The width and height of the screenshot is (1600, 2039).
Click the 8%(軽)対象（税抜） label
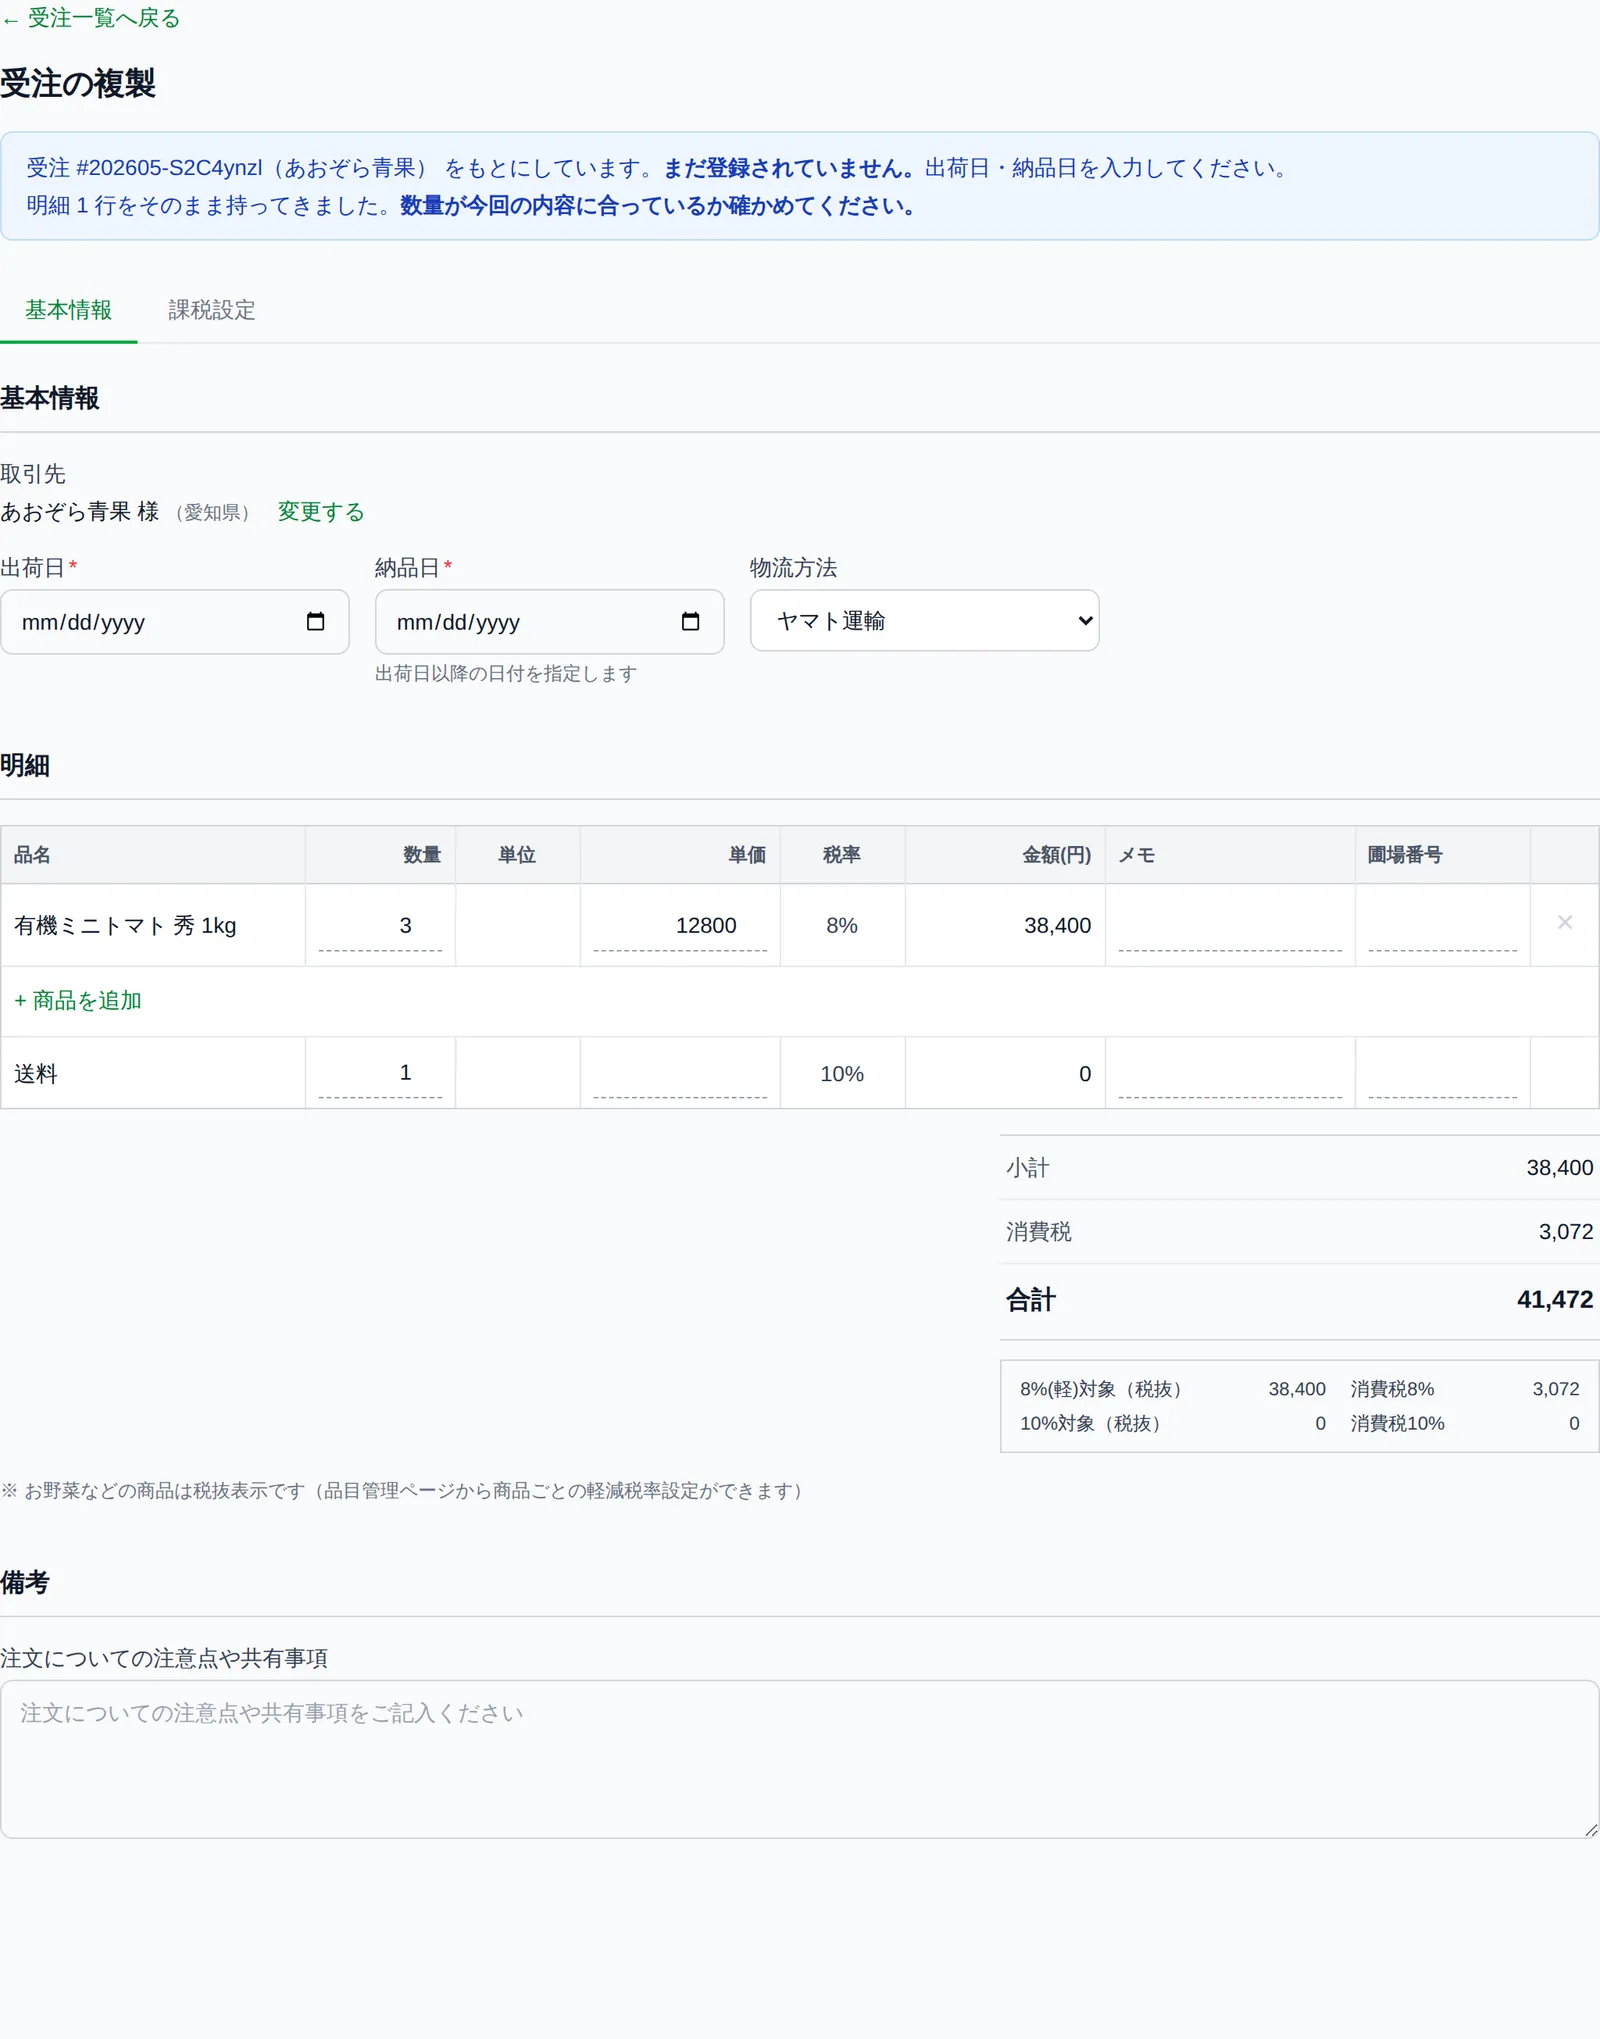coord(1101,1389)
